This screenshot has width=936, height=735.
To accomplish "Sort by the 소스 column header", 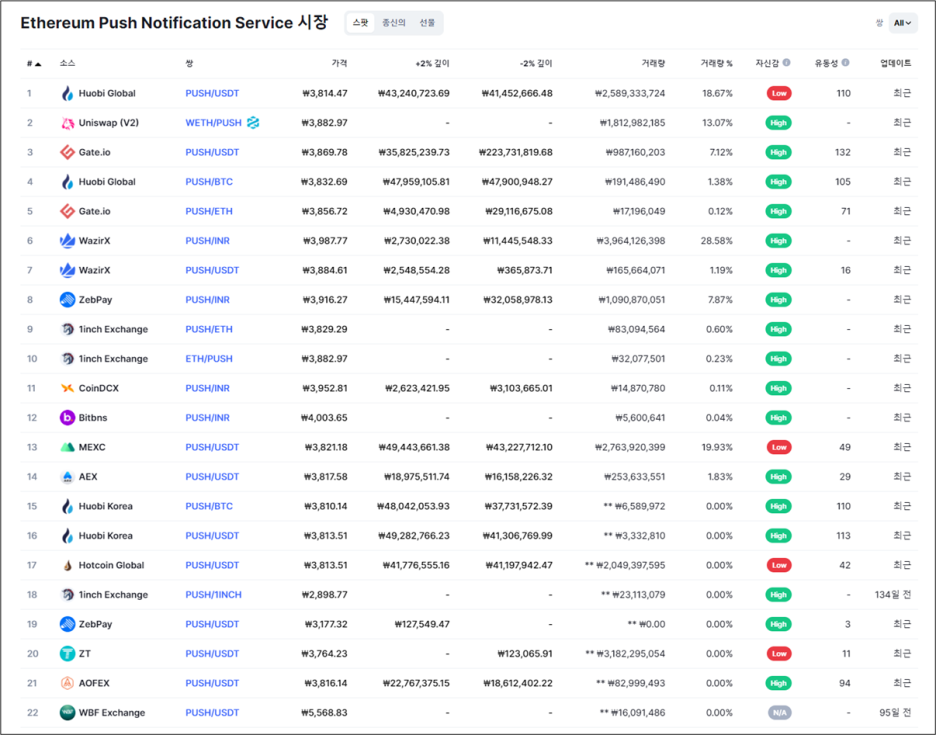I will [x=67, y=63].
